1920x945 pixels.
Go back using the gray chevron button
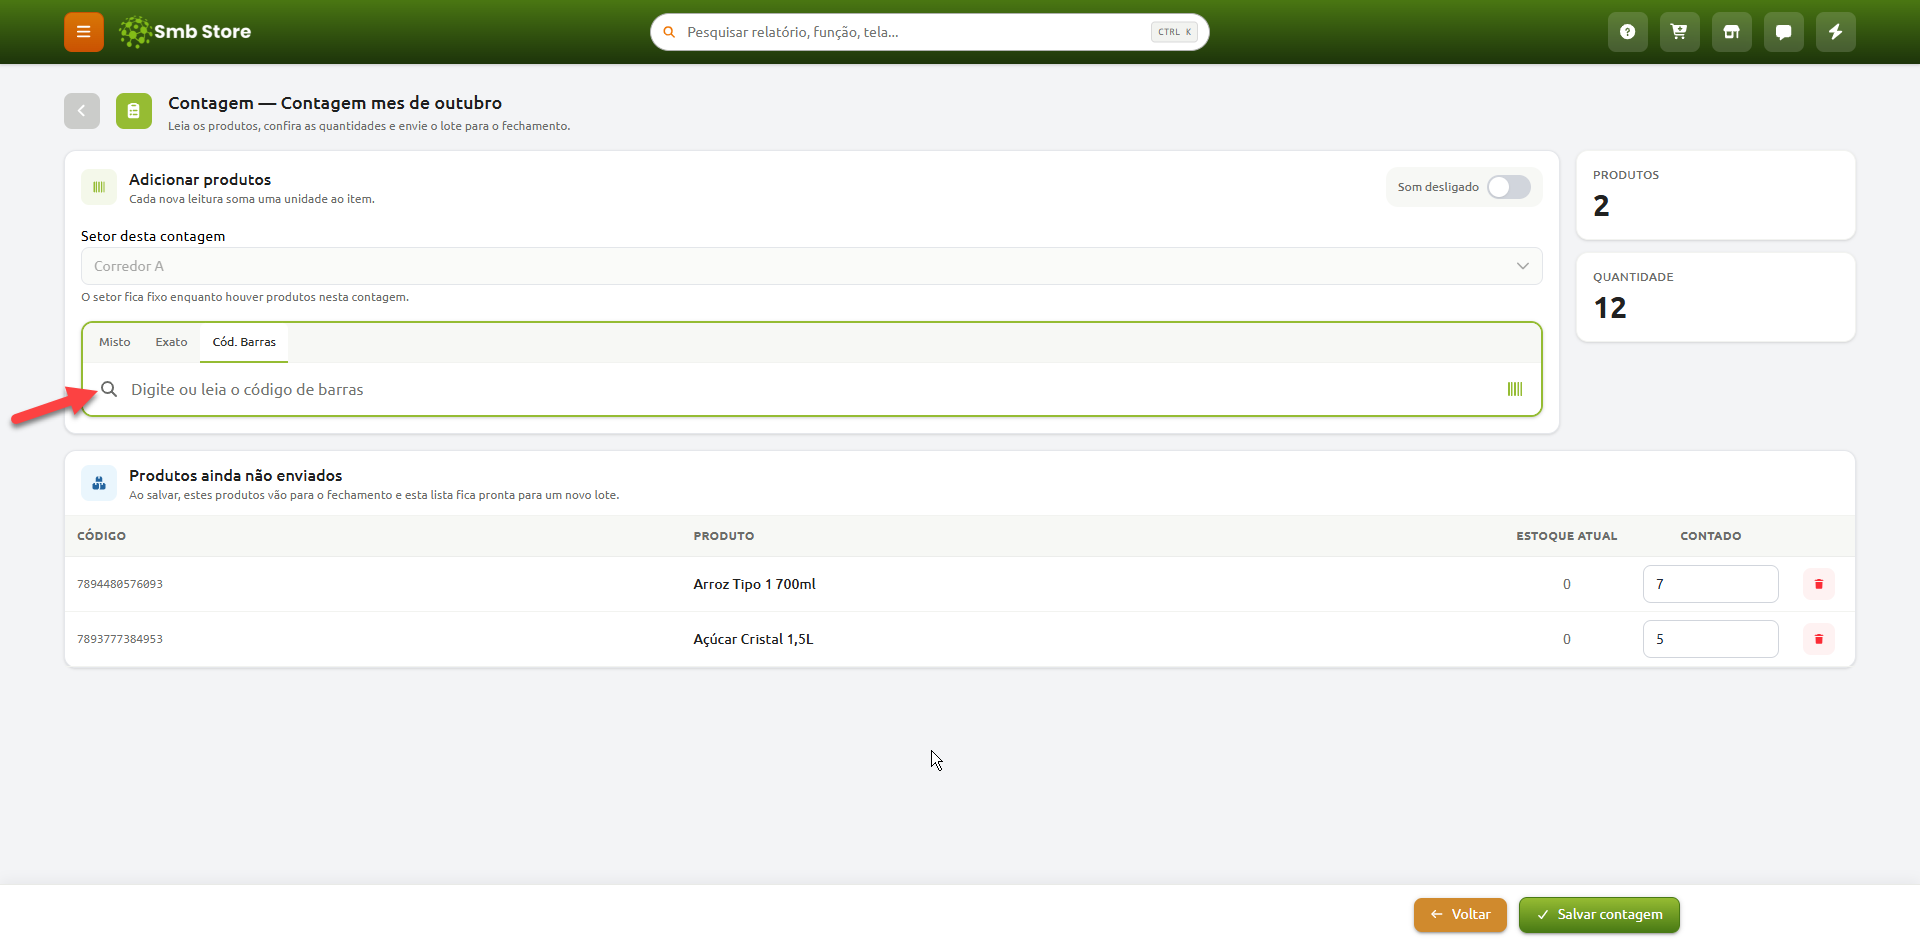point(82,111)
